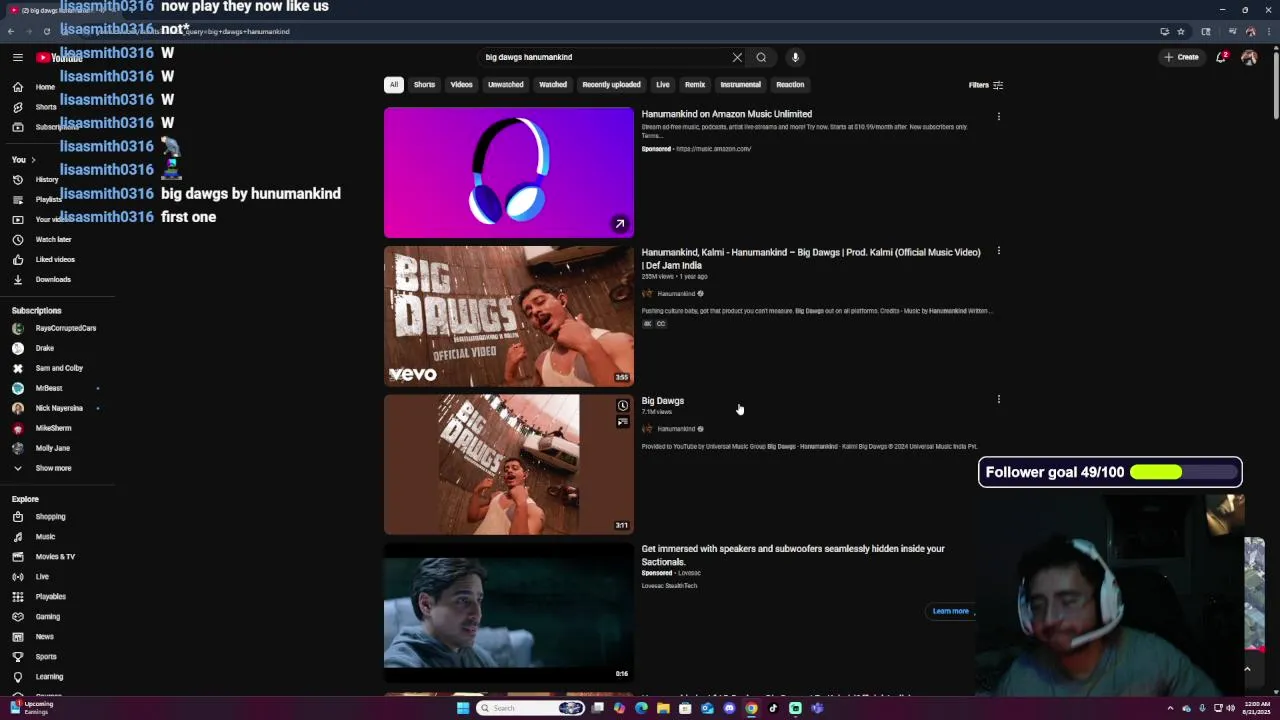
Task: Click the Windows taskbar search box
Action: (530, 708)
